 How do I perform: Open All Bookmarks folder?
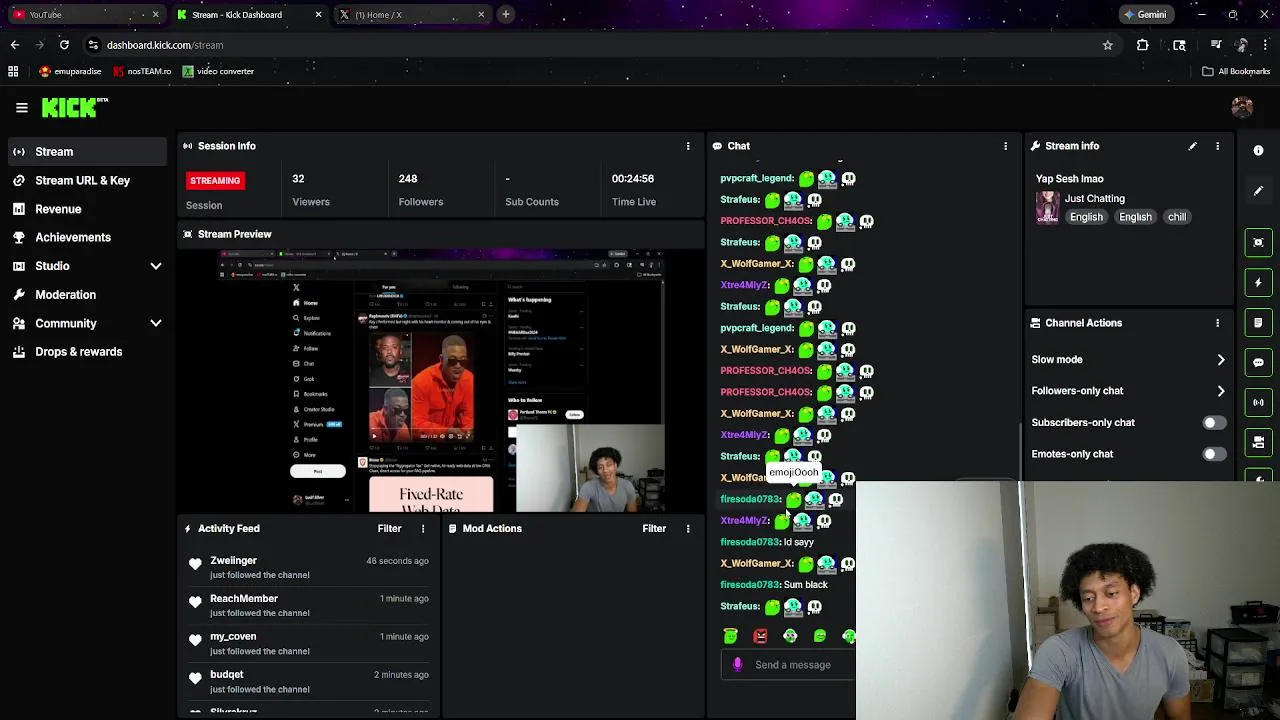click(x=1236, y=71)
